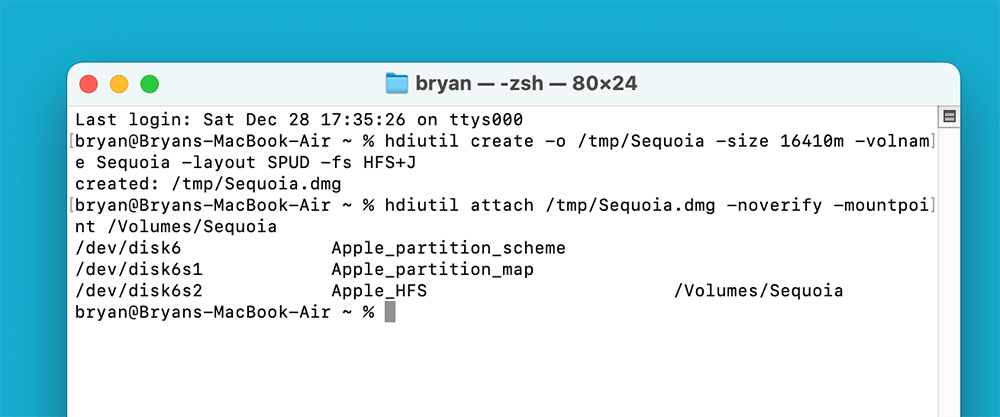The height and width of the screenshot is (417, 1000).
Task: Minimize the Terminal with the yellow button
Action: (x=119, y=84)
